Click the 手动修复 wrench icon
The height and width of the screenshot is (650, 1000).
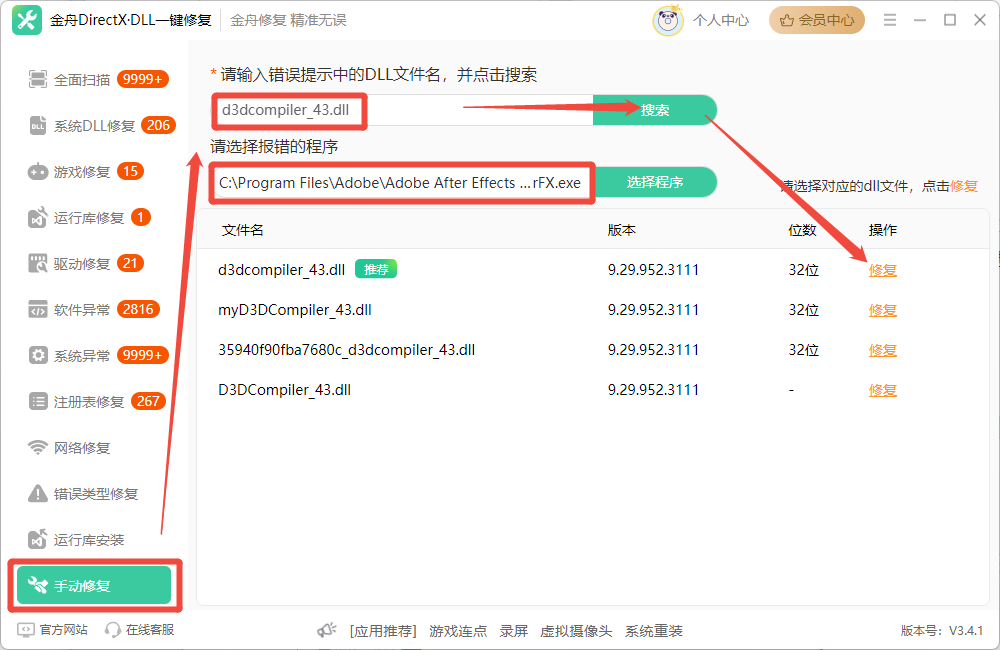coord(38,585)
